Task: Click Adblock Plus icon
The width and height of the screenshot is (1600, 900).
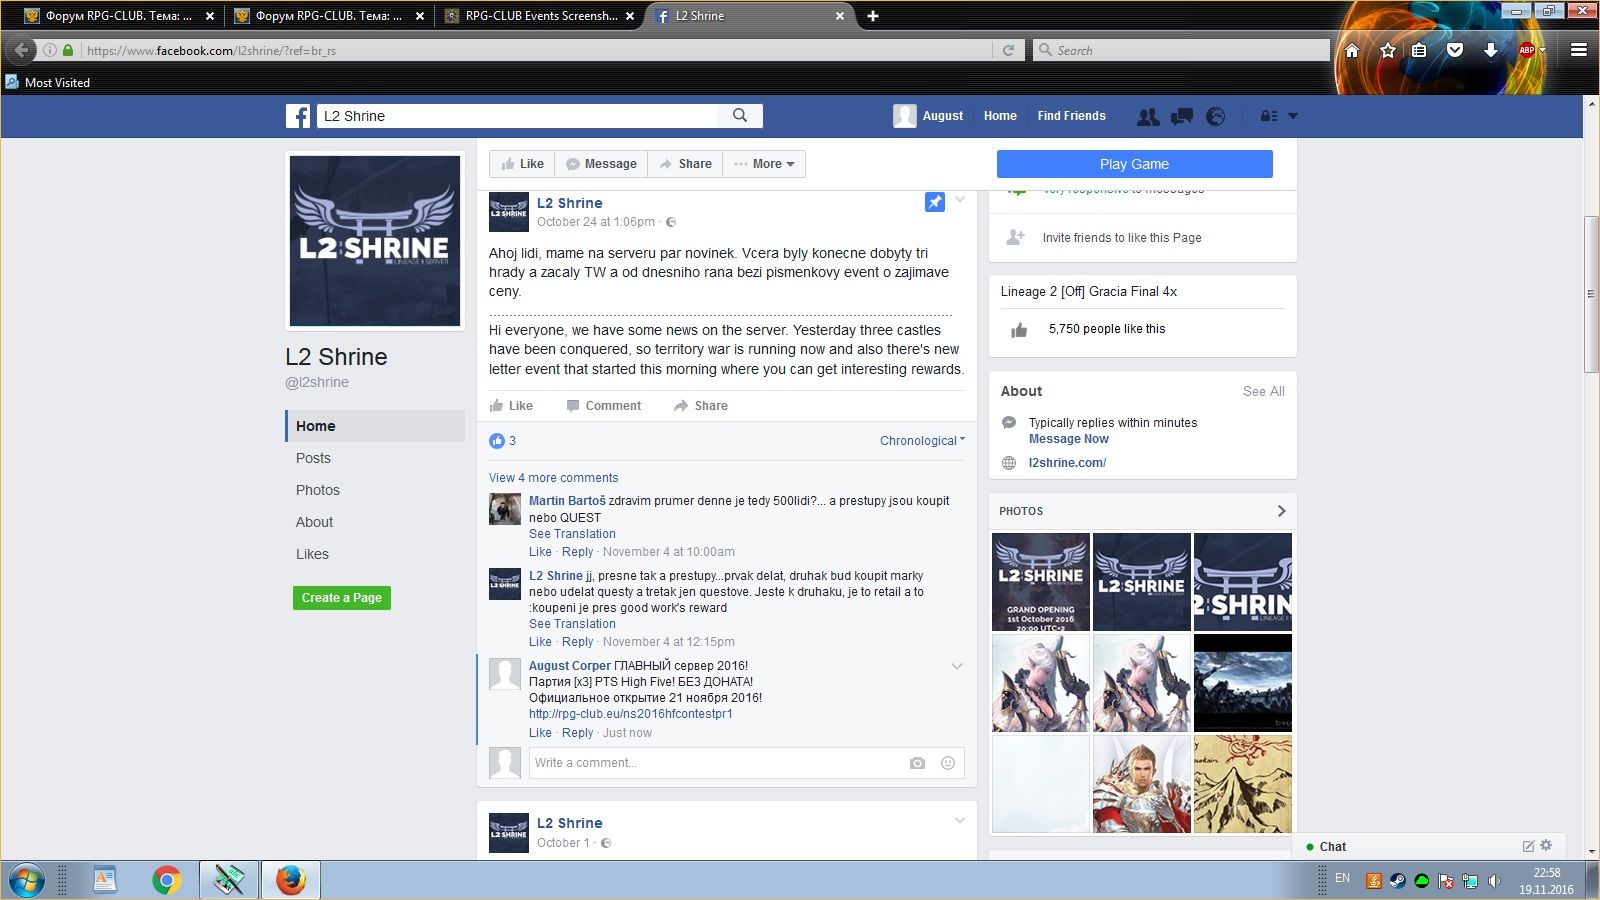Action: [1527, 50]
